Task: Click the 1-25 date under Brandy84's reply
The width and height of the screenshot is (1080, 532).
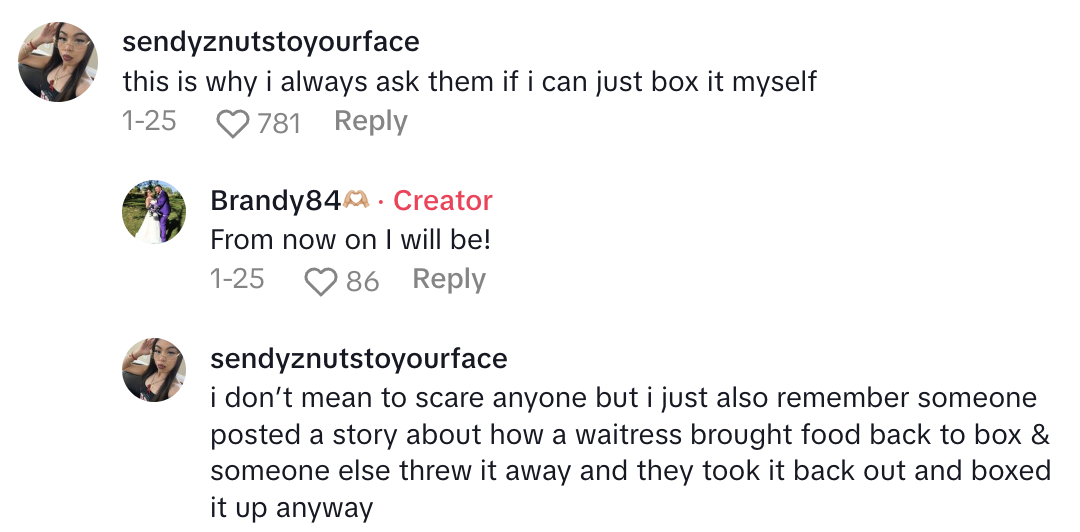Action: tap(237, 280)
